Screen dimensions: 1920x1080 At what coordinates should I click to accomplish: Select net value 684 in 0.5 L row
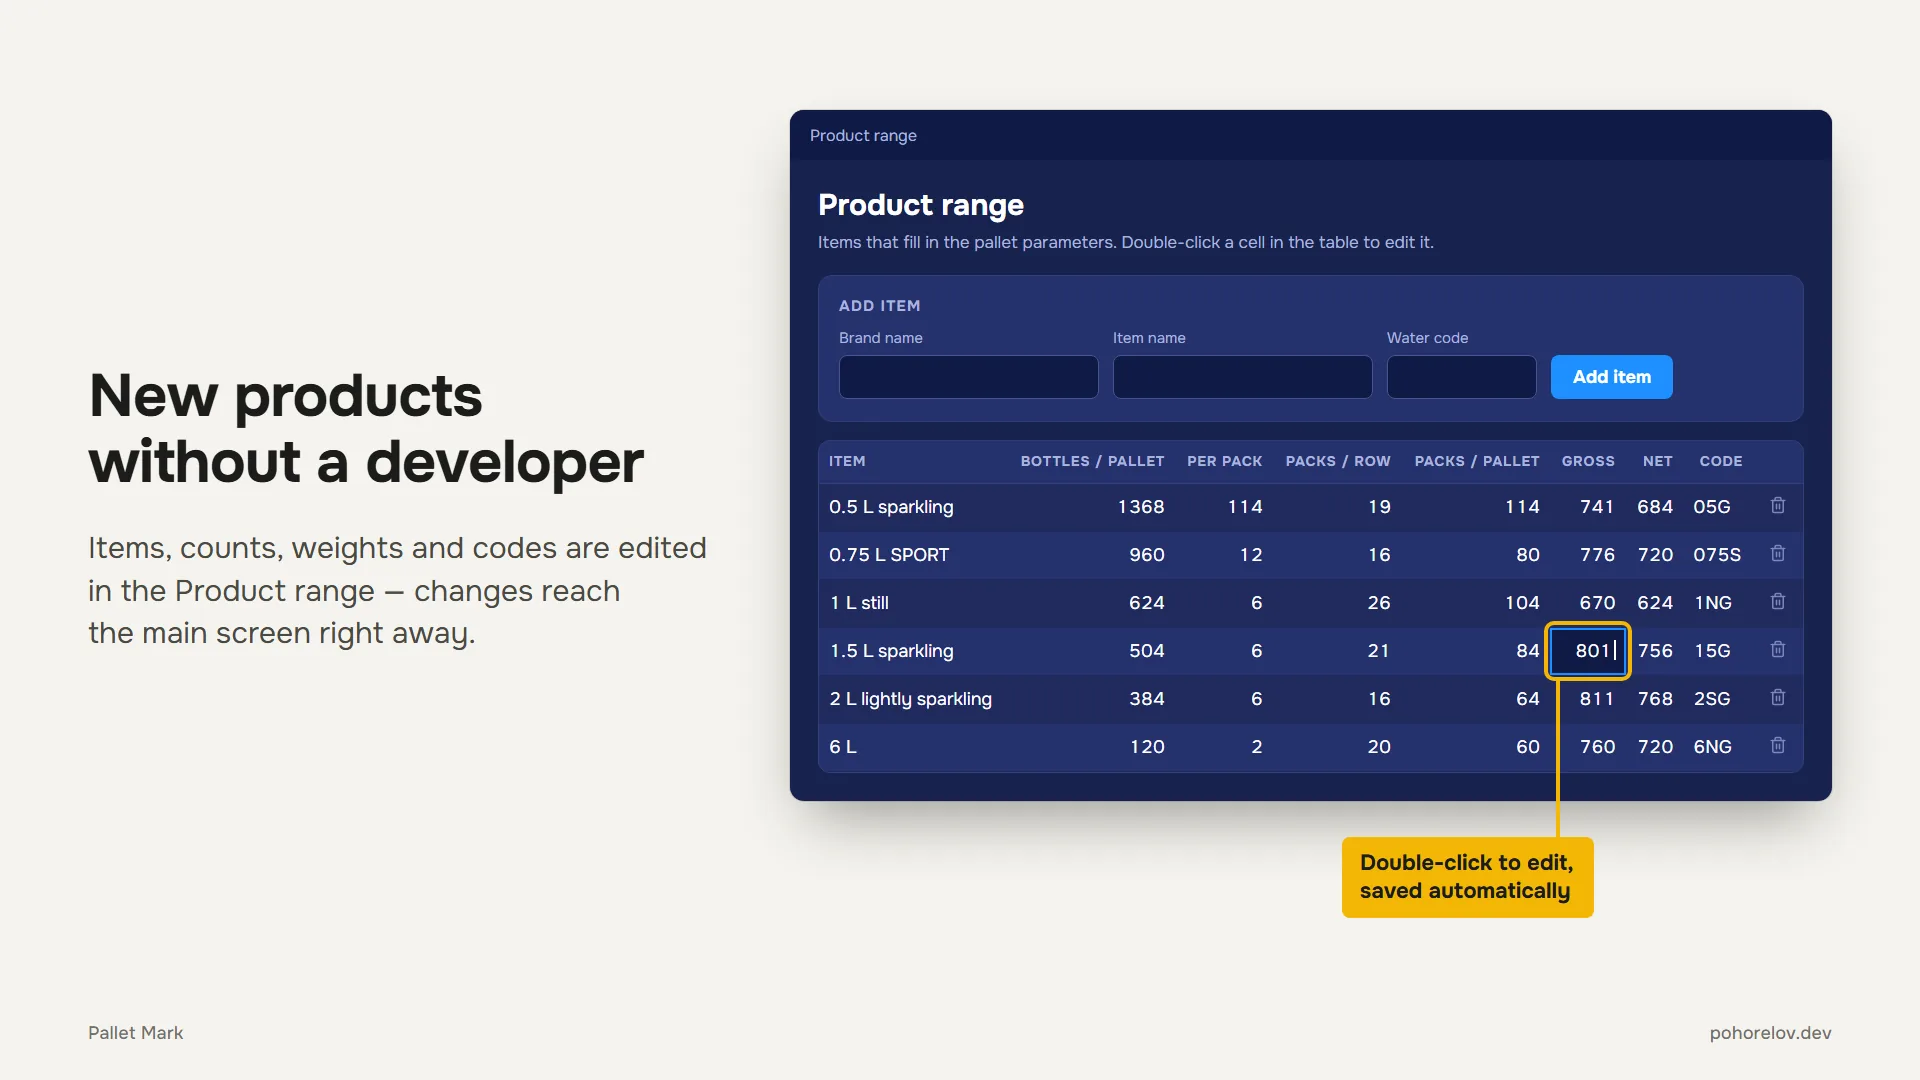[1655, 507]
